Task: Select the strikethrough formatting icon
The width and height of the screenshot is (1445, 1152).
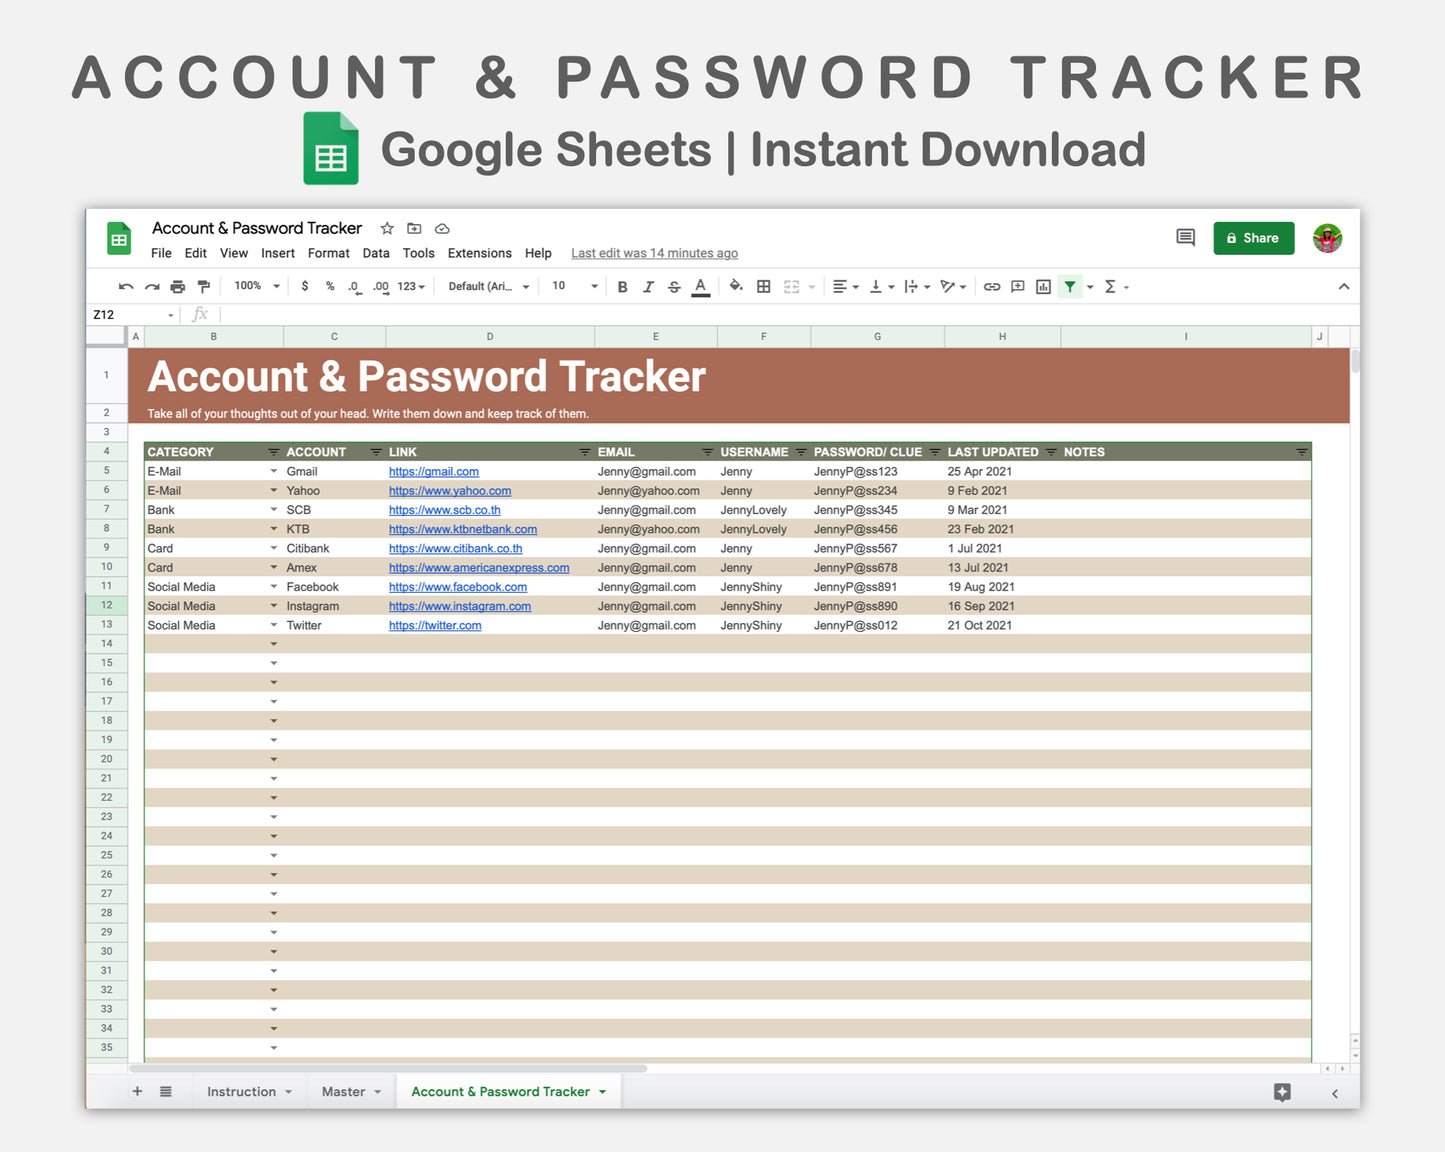Action: (674, 286)
